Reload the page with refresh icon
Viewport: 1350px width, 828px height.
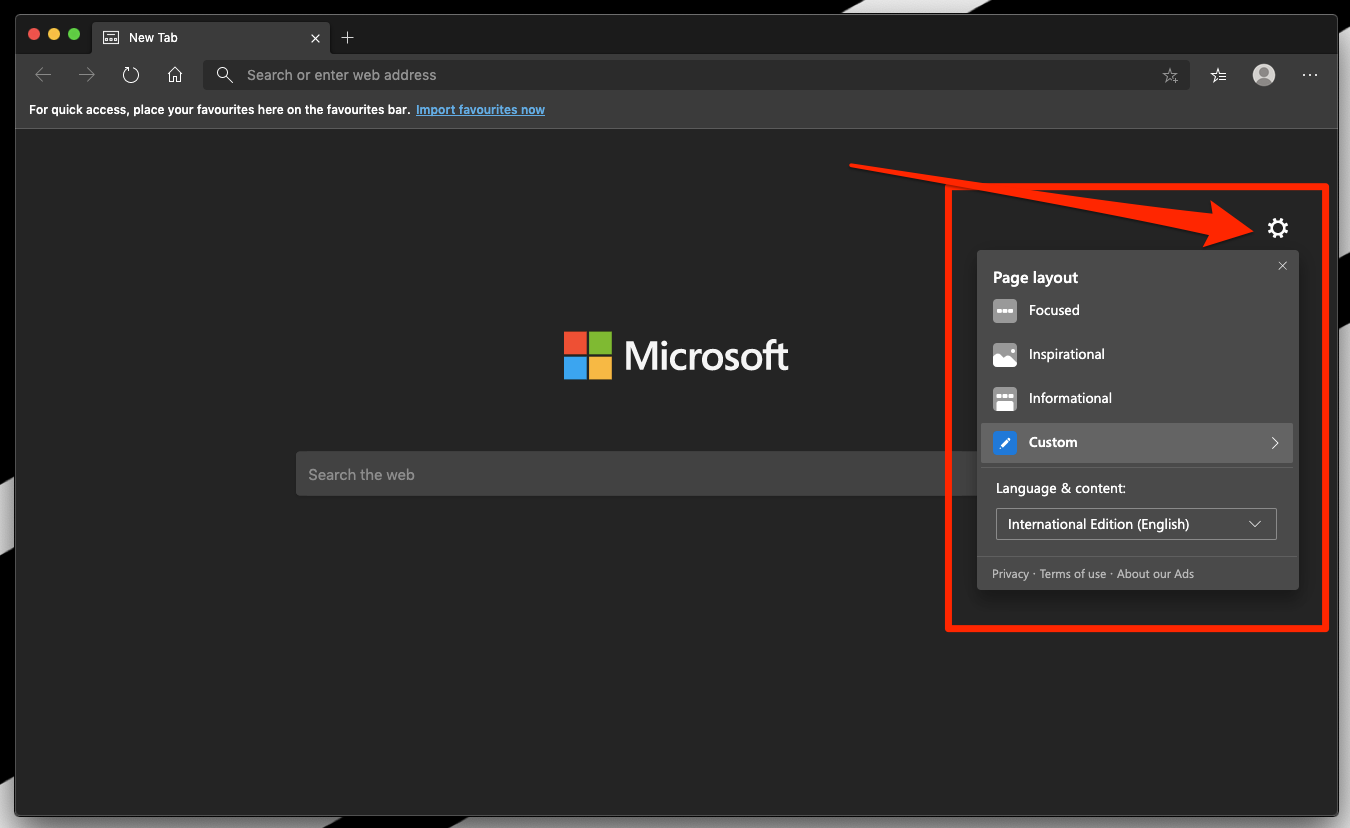coord(131,75)
